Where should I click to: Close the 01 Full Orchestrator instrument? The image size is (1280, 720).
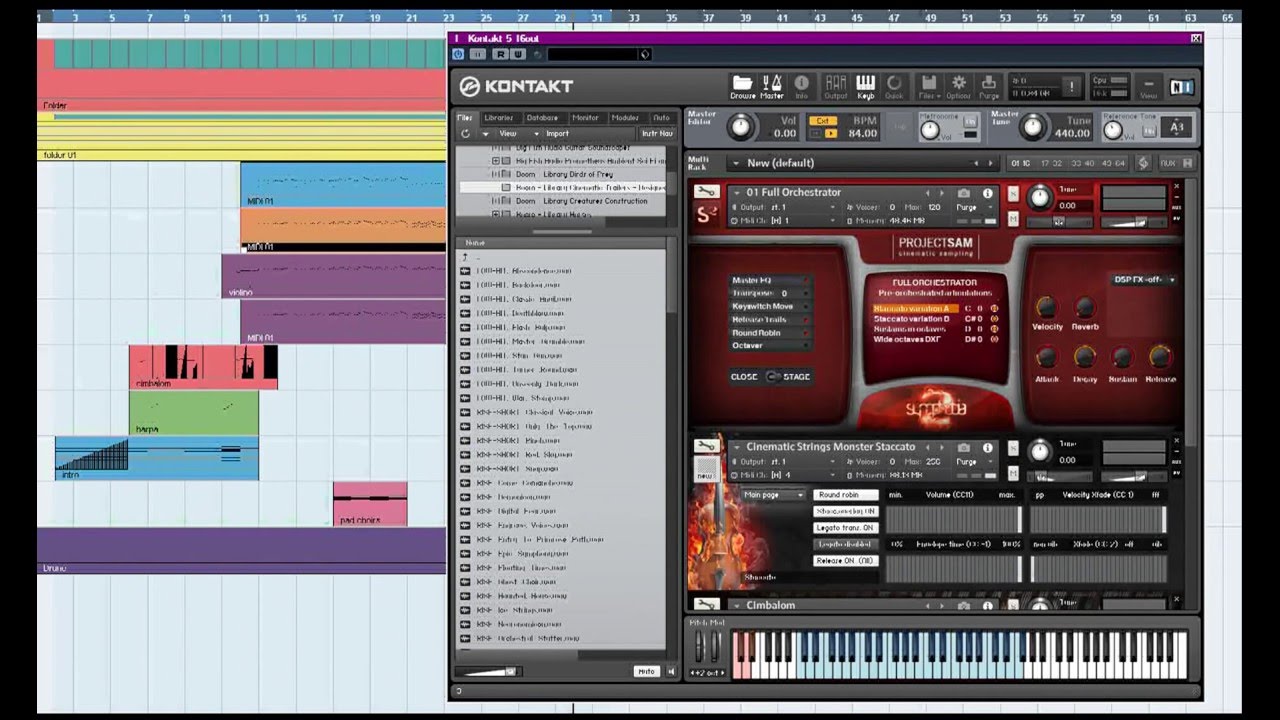1176,187
